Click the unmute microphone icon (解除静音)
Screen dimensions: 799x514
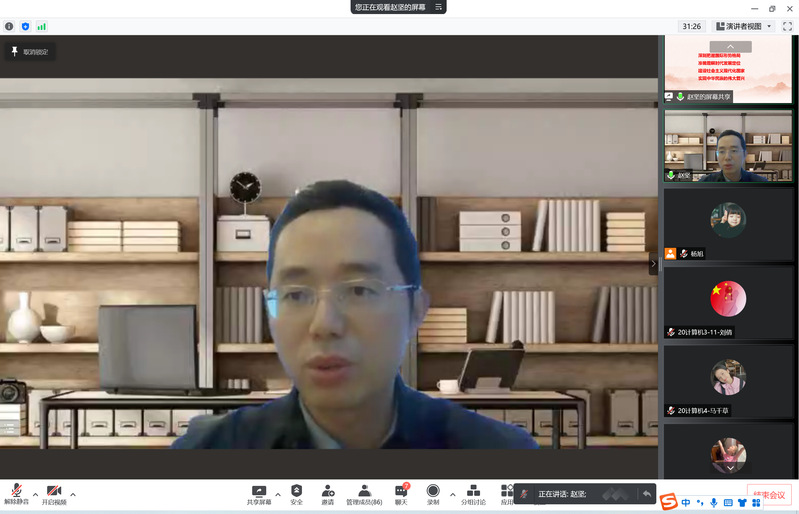(17, 492)
